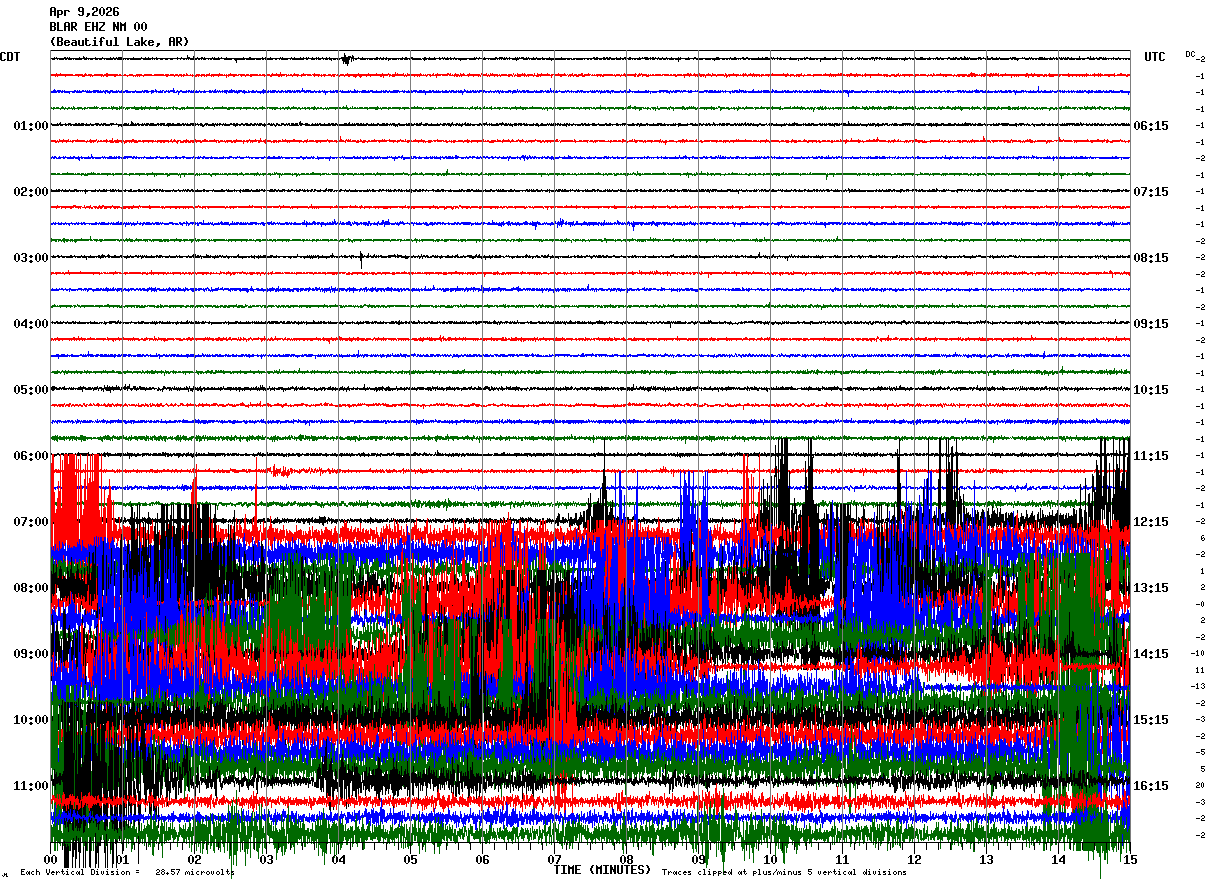Click the '11:00' CDT time label
The height and width of the screenshot is (886, 1210).
31,786
